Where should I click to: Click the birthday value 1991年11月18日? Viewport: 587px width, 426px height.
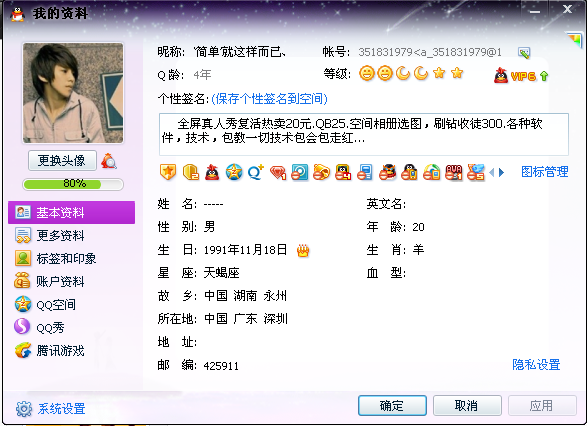pyautogui.click(x=246, y=250)
